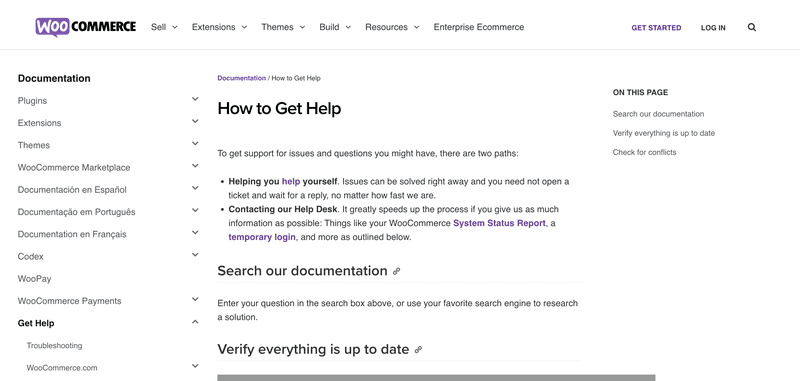The image size is (800, 381).
Task: Expand WooCommerce Payments chevron
Action: point(195,299)
